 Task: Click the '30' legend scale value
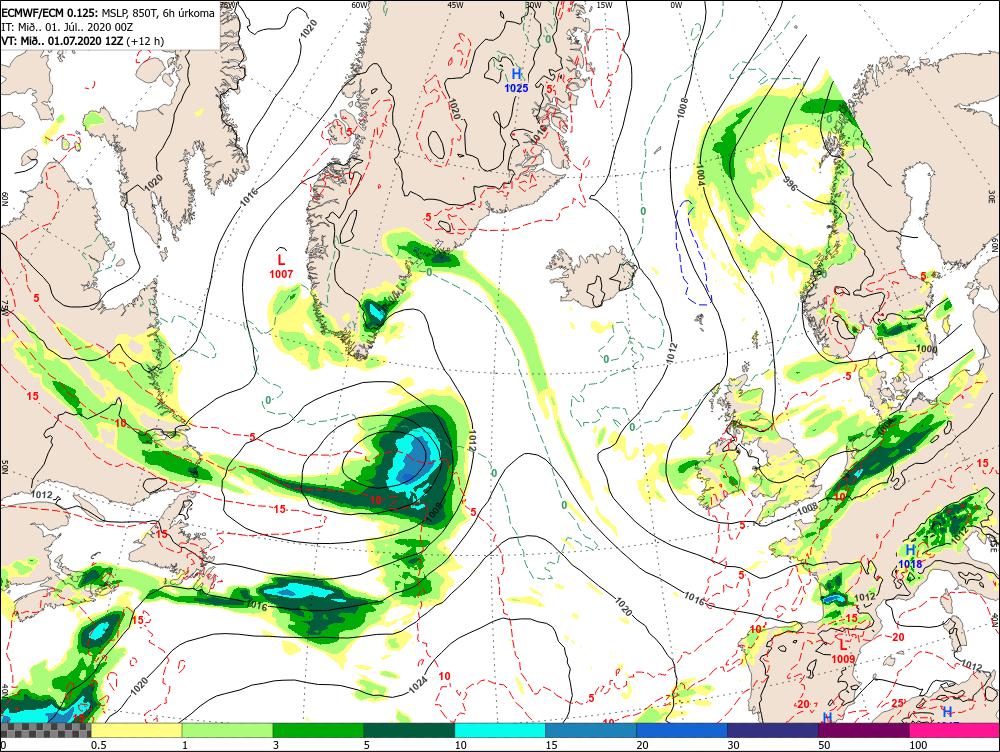coord(733,745)
